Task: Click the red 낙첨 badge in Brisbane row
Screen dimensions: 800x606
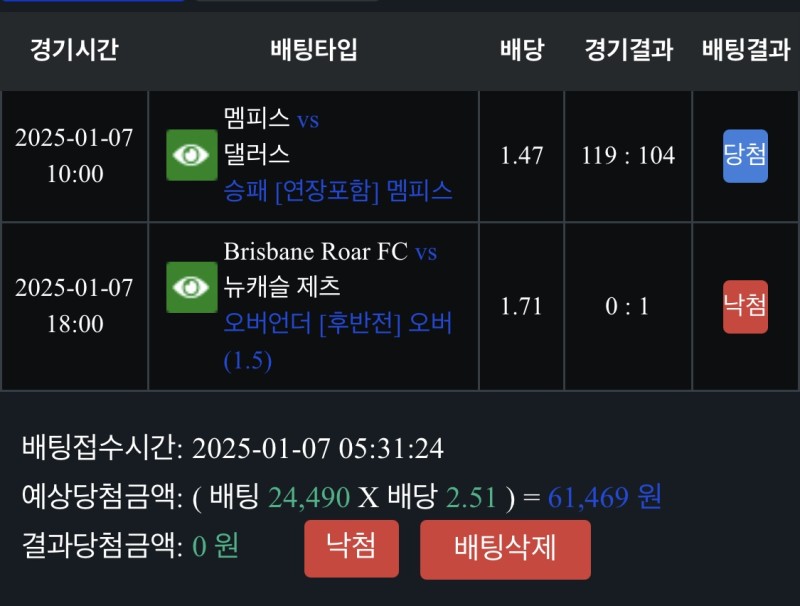Action: click(745, 306)
